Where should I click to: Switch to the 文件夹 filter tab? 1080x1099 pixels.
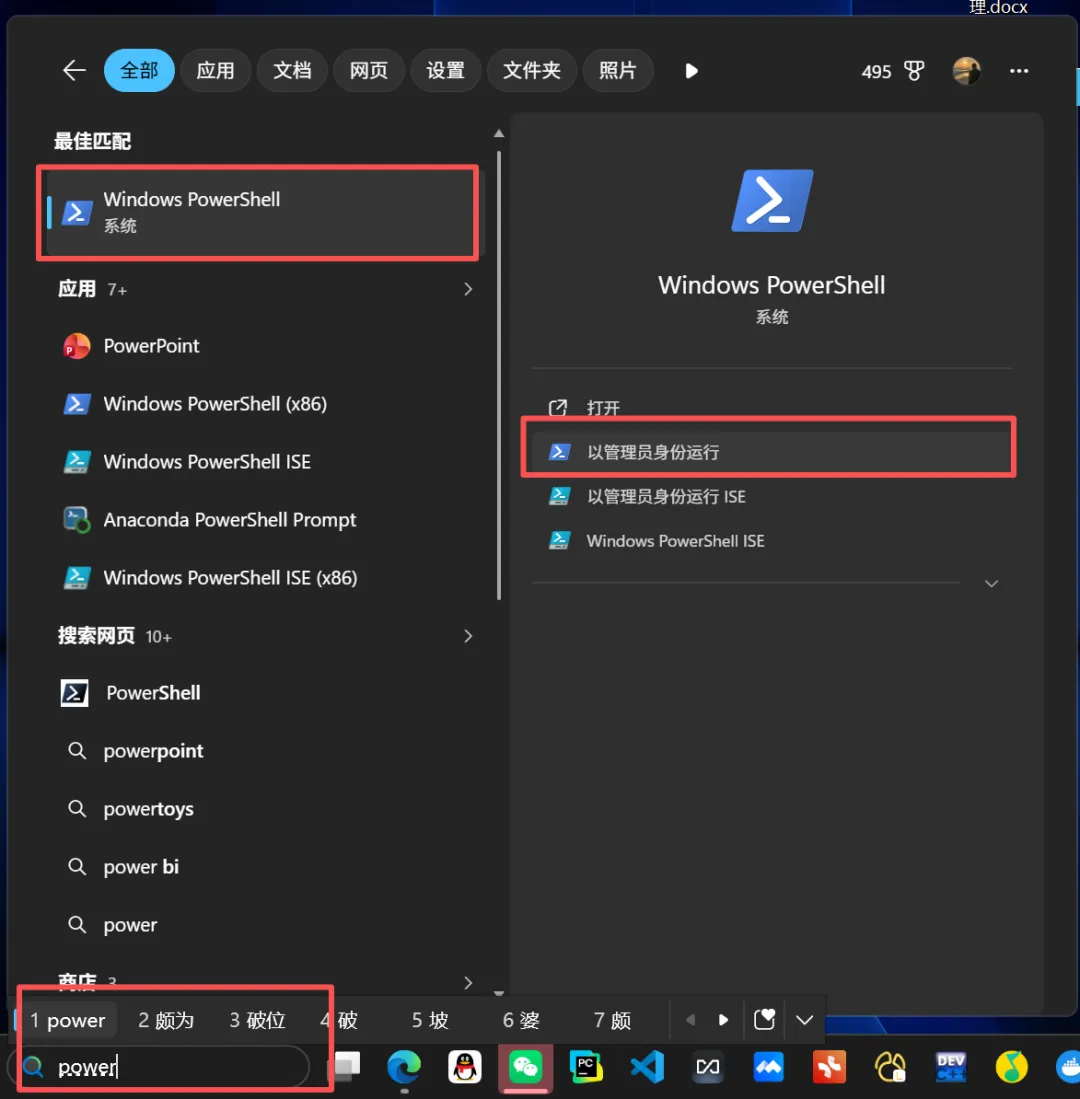click(531, 70)
